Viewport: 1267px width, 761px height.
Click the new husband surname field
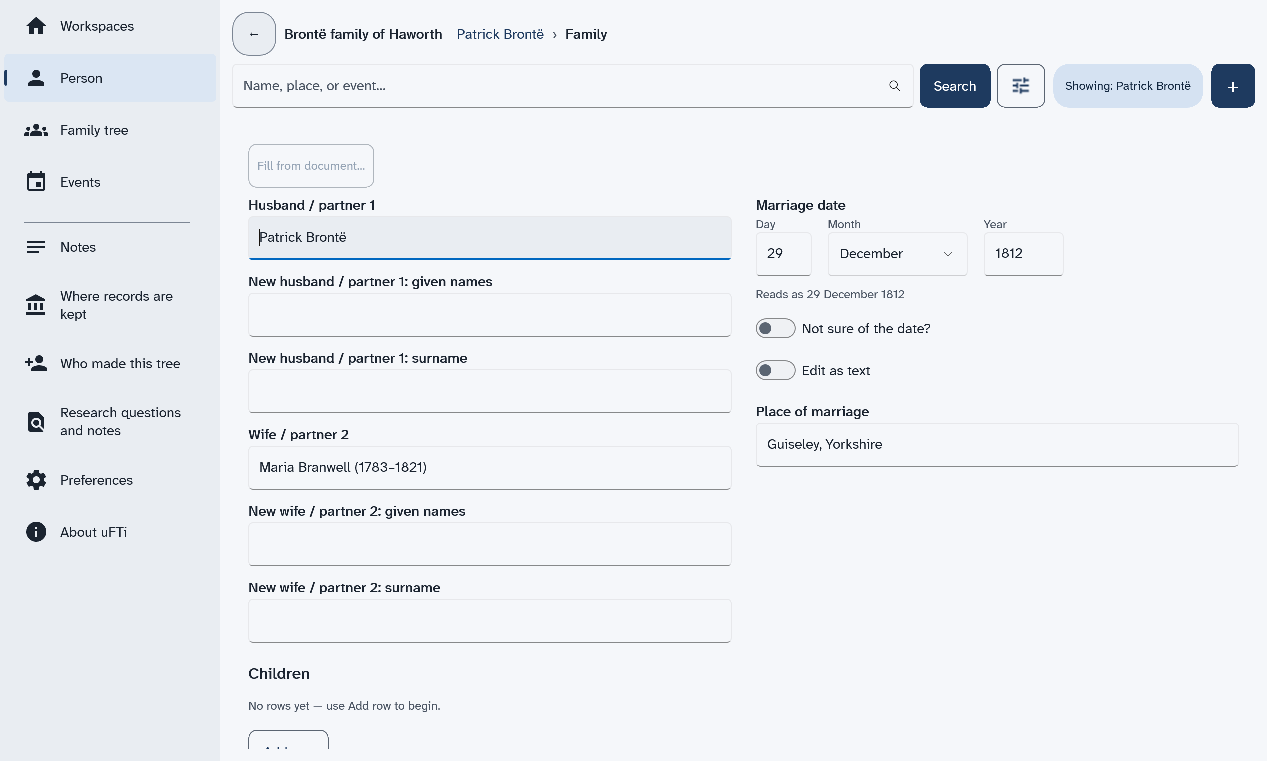coord(490,391)
